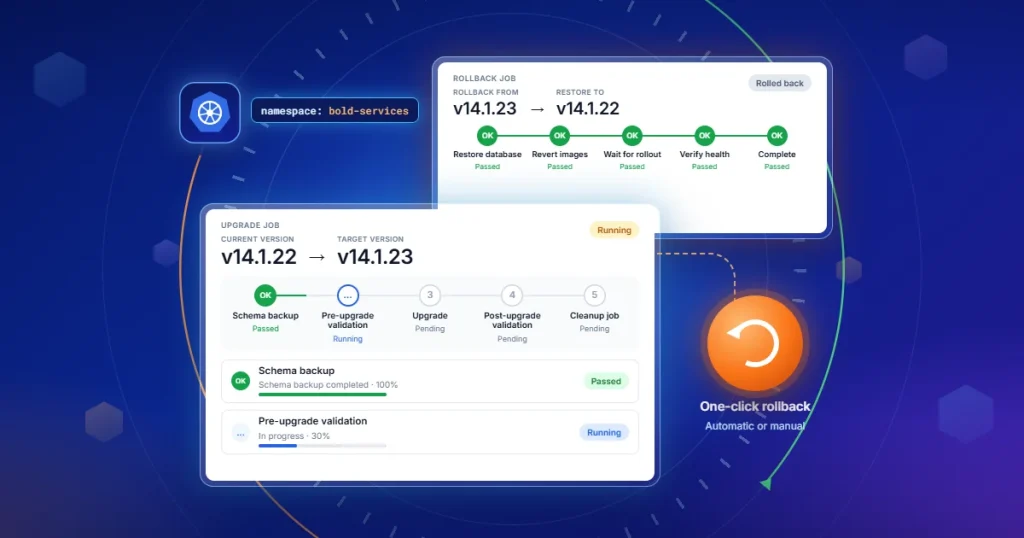Click the Kubernetes helm wheel icon

coord(210,112)
